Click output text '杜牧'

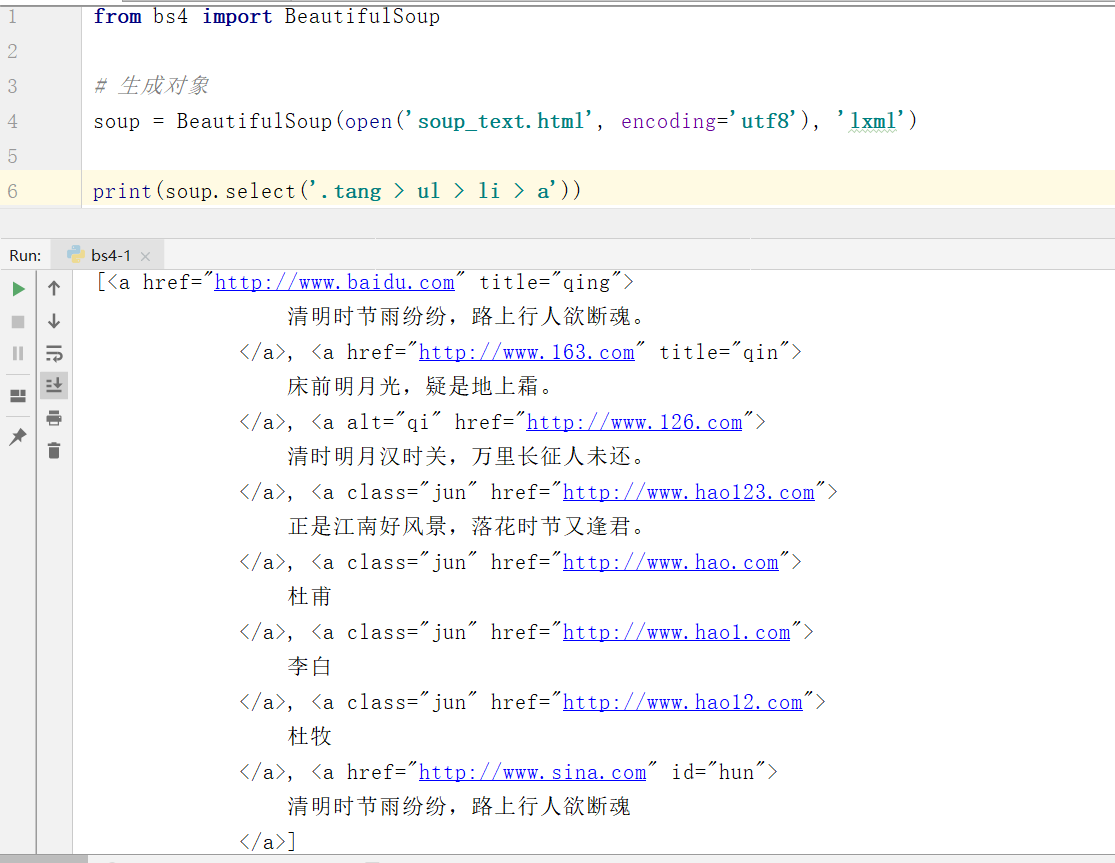[x=309, y=736]
